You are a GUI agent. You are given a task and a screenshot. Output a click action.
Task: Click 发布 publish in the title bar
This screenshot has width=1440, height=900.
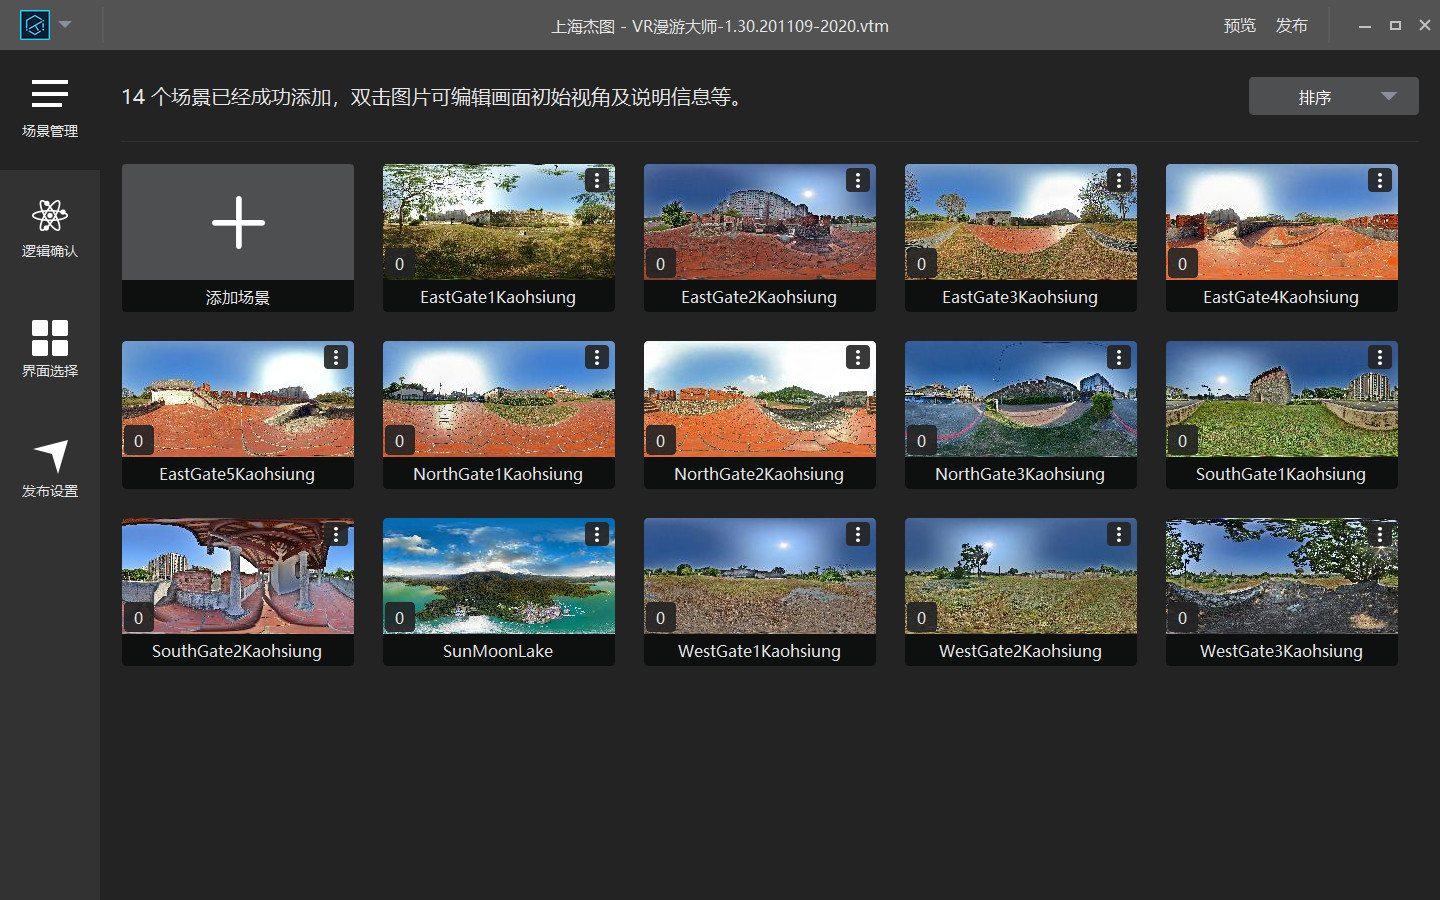pyautogui.click(x=1291, y=26)
